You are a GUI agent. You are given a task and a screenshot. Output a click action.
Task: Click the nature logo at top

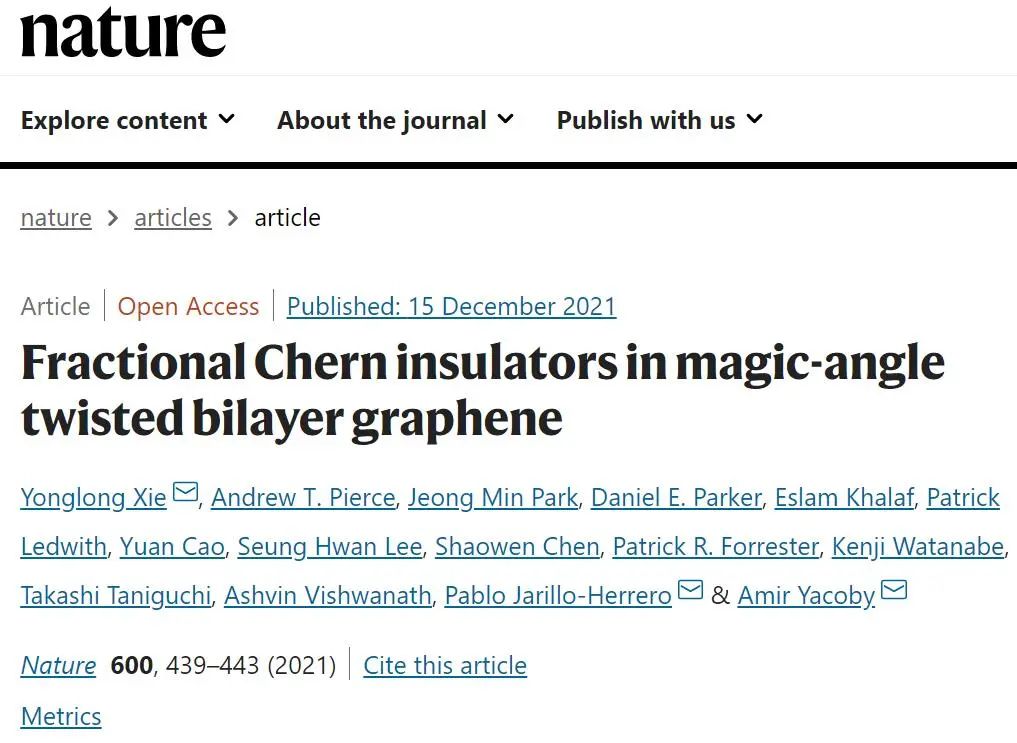123,32
